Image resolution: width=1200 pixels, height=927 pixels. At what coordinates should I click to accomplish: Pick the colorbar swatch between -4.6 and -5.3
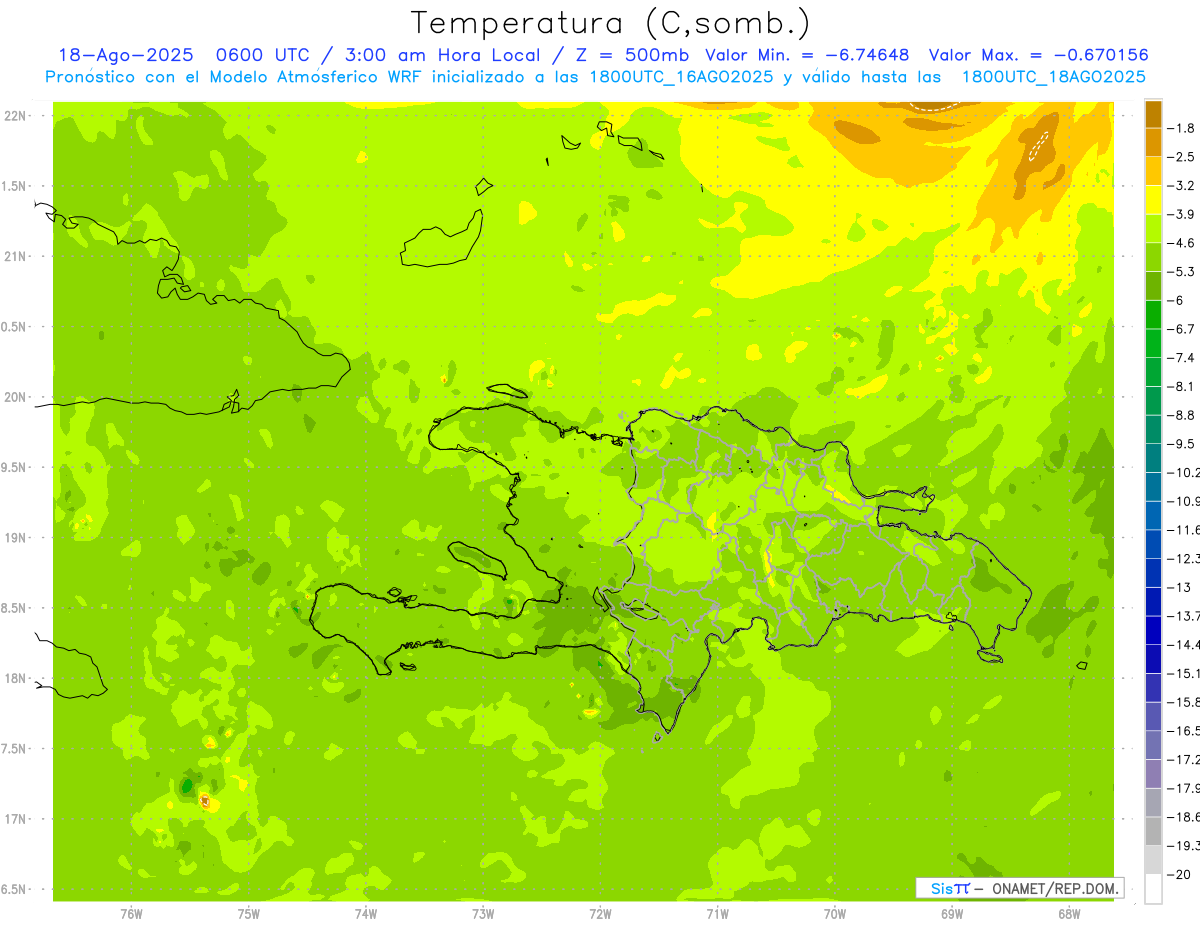[1153, 257]
